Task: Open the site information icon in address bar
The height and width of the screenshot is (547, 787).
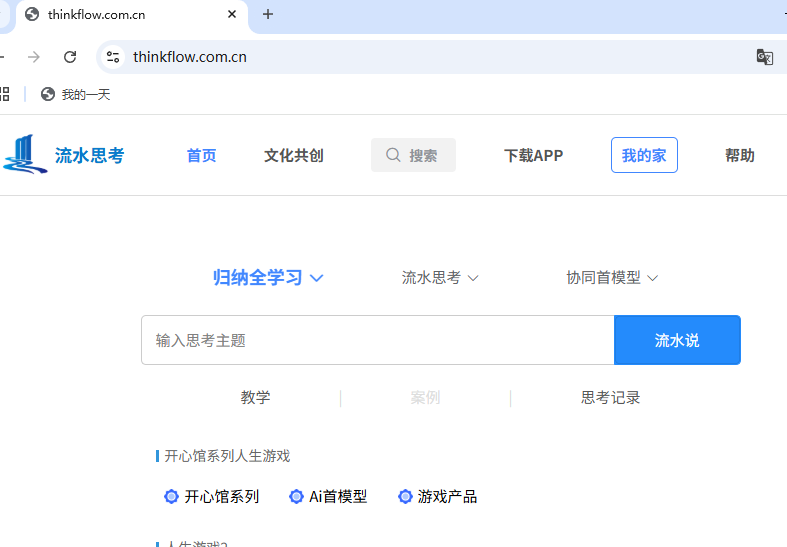Action: [113, 57]
